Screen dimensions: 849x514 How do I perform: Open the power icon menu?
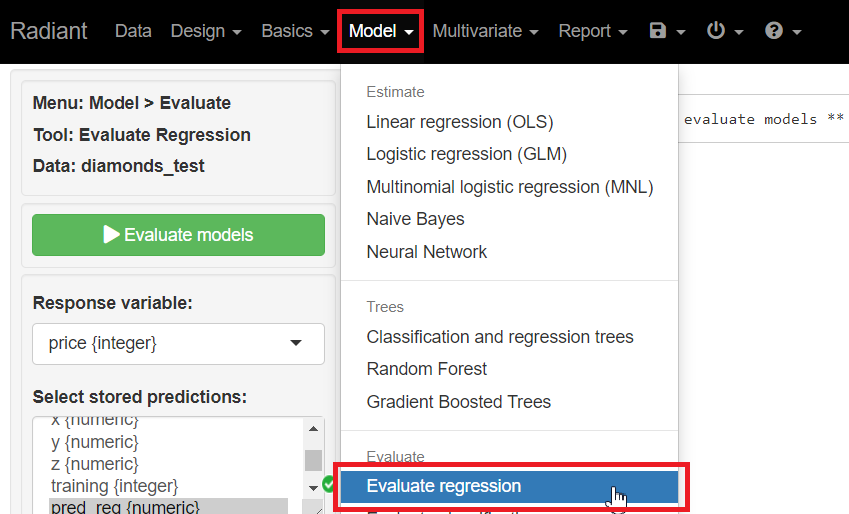pos(724,31)
